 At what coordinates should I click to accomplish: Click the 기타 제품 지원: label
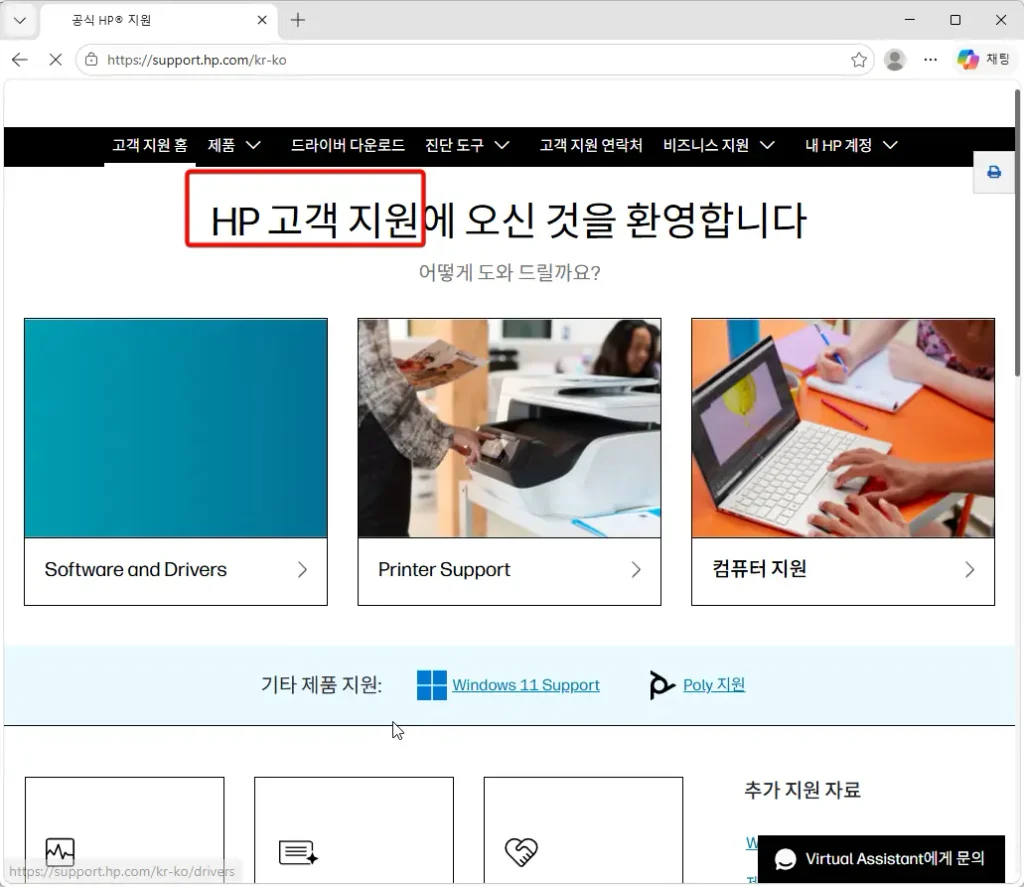(x=321, y=685)
